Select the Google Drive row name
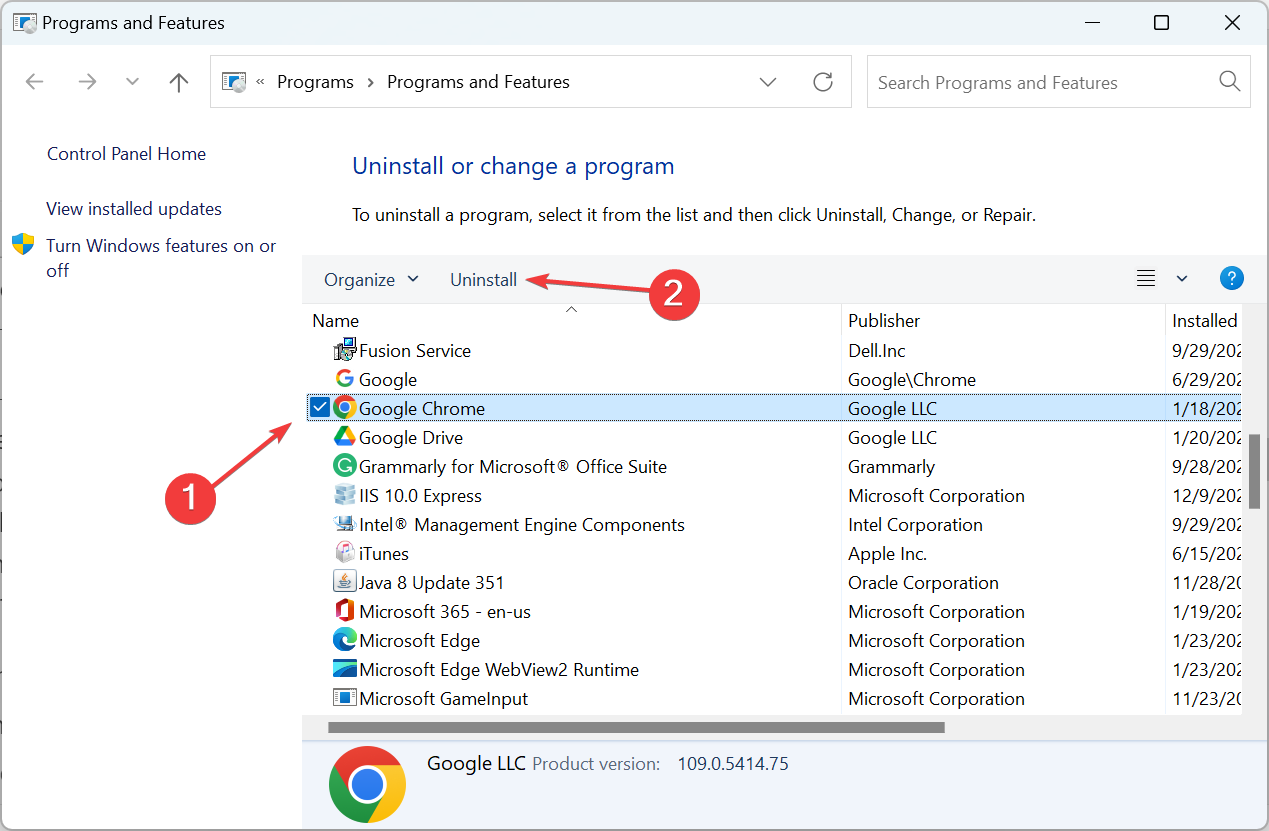Screen dimensions: 1269x831 pos(411,438)
